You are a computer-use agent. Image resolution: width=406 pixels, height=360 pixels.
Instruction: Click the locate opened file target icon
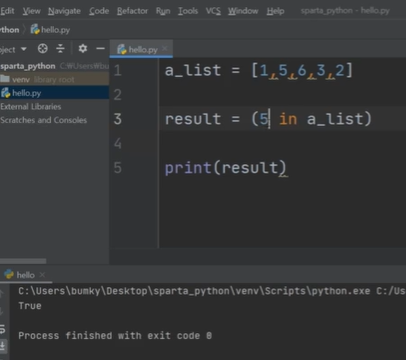pos(43,49)
